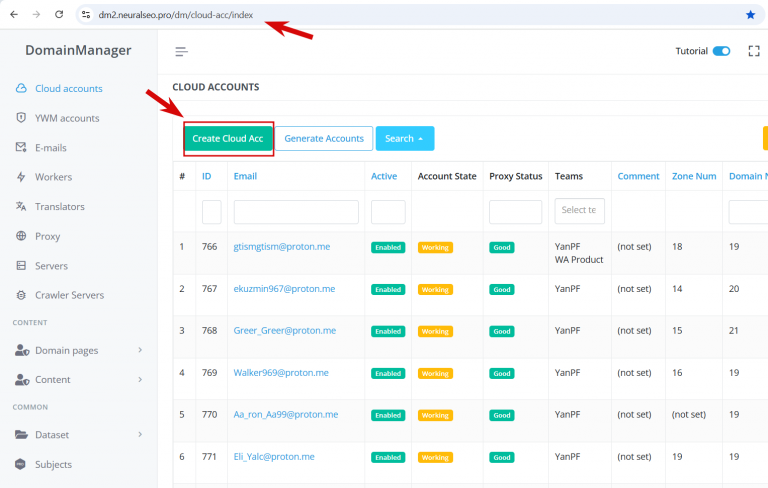
Task: Click the browser back arrow
Action: 14,15
